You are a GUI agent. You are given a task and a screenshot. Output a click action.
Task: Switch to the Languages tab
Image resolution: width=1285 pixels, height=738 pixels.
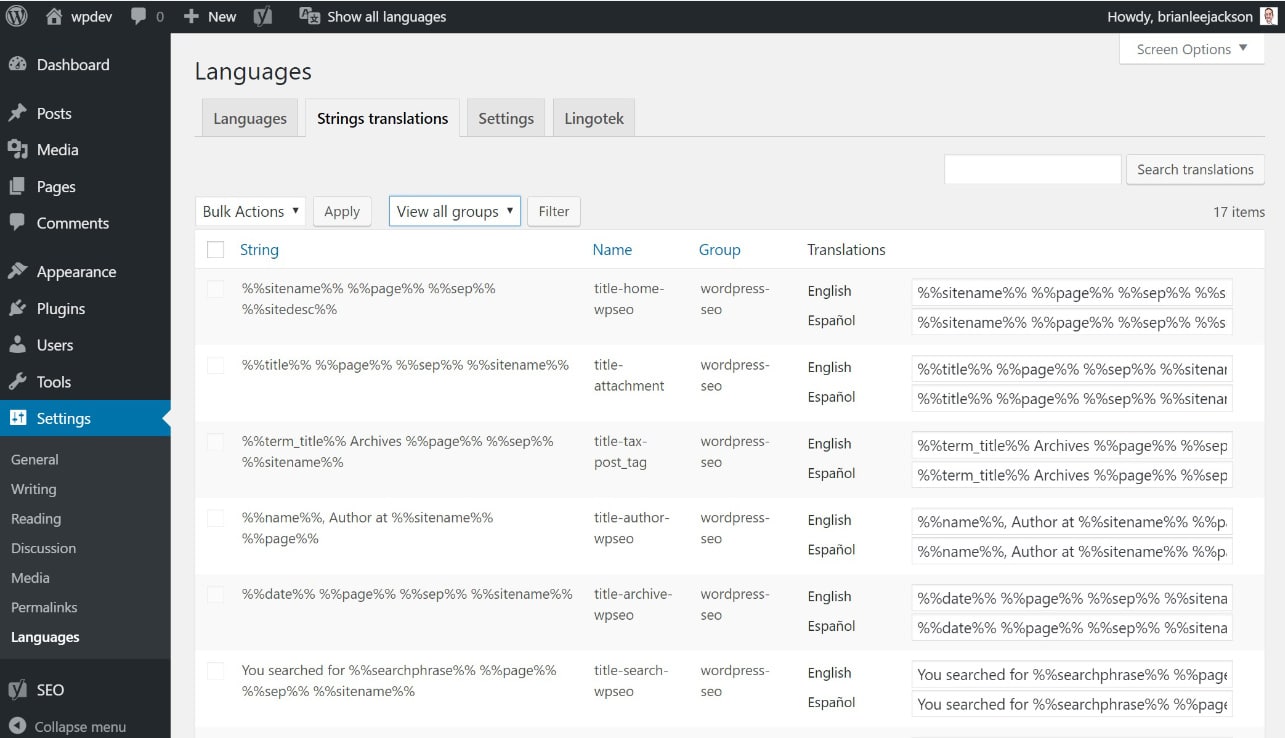[250, 118]
